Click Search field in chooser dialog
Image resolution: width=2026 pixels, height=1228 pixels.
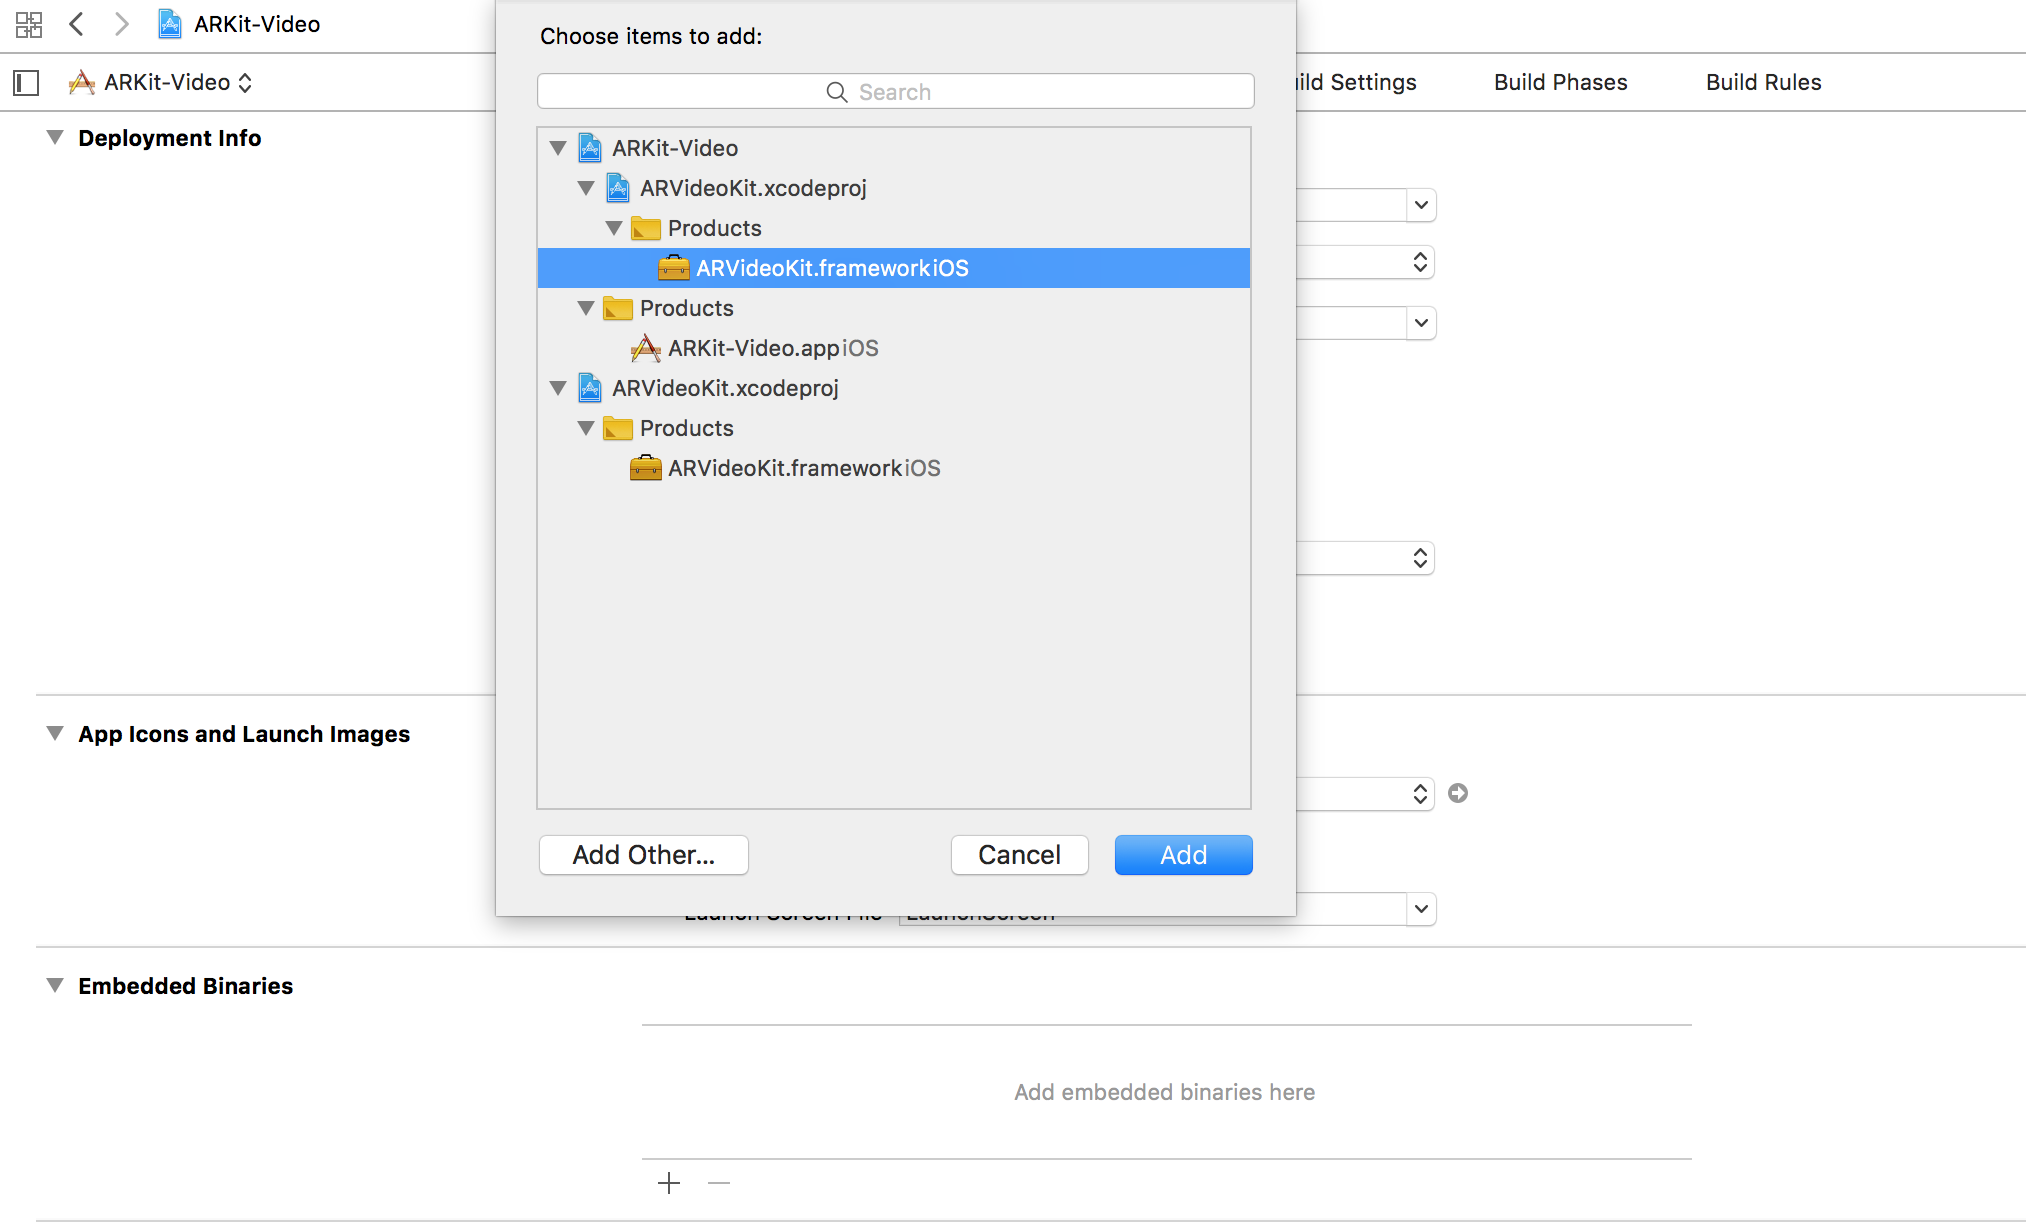point(896,91)
